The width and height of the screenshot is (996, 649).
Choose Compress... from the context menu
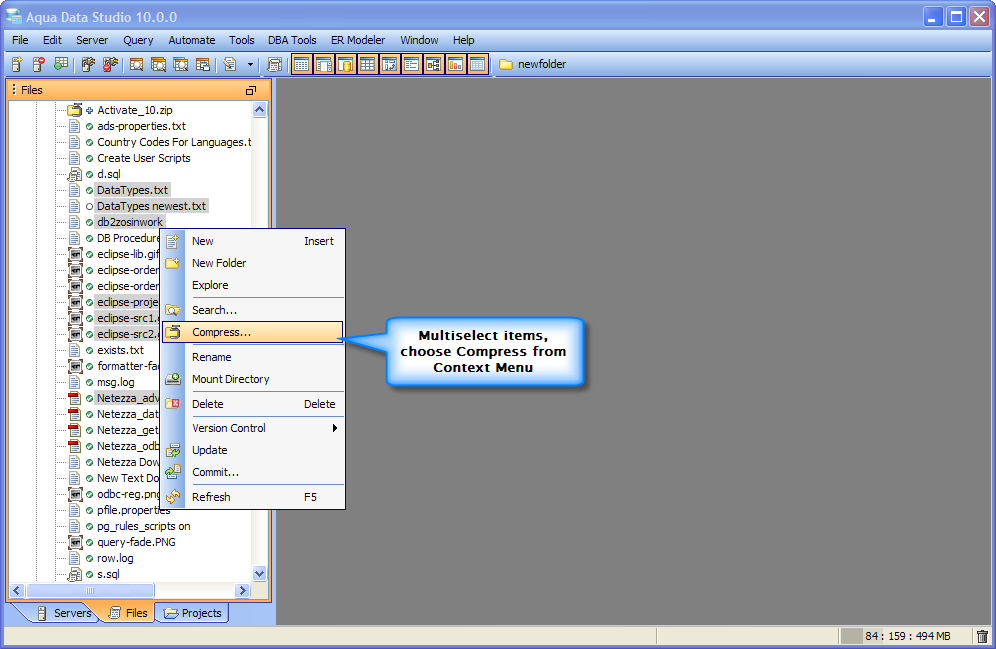click(253, 332)
